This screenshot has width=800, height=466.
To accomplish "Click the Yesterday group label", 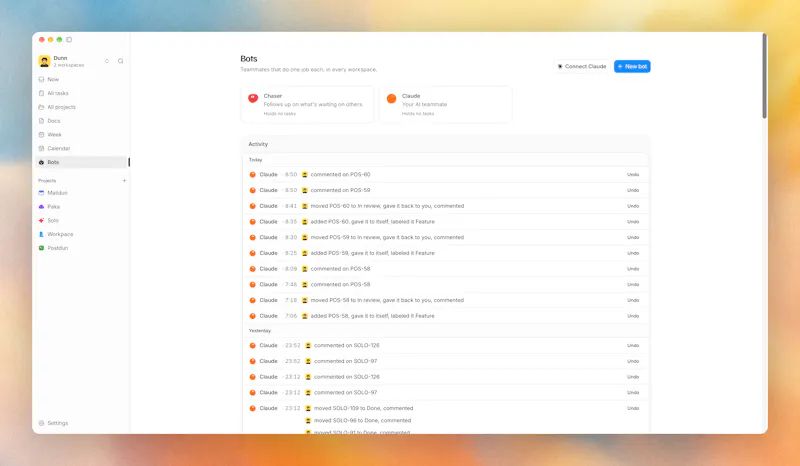I will pyautogui.click(x=260, y=331).
